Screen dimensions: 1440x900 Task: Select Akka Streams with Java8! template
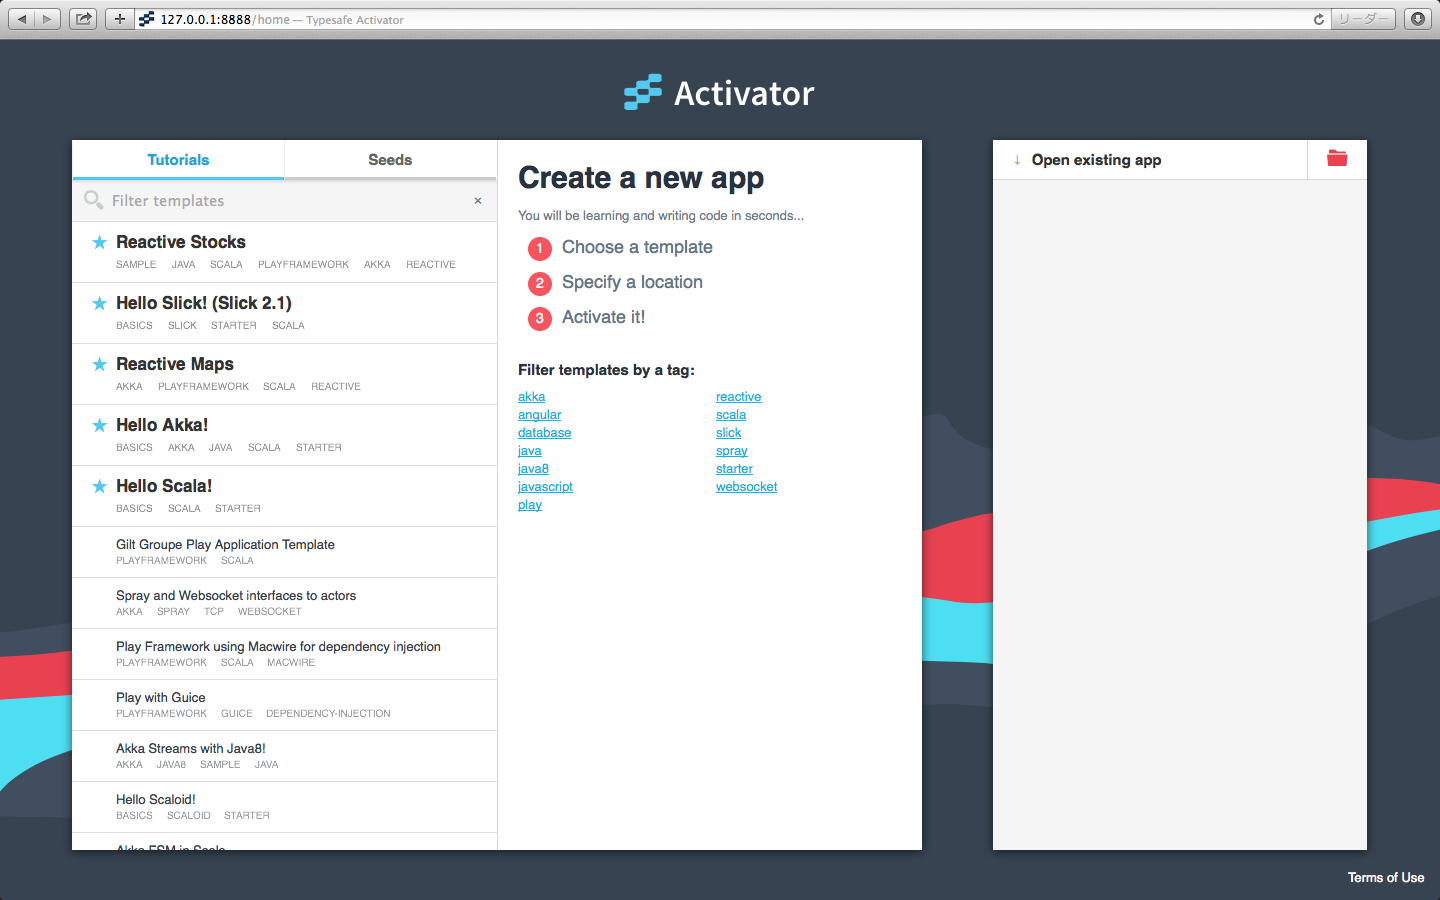[x=284, y=756]
